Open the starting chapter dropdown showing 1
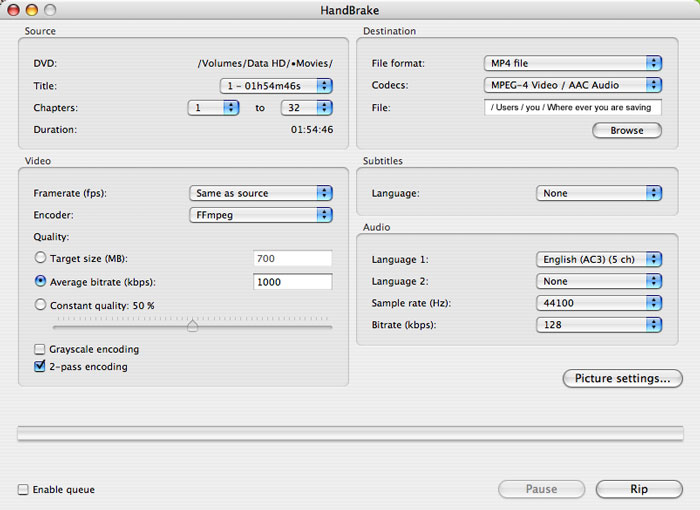700x510 pixels. (213, 108)
